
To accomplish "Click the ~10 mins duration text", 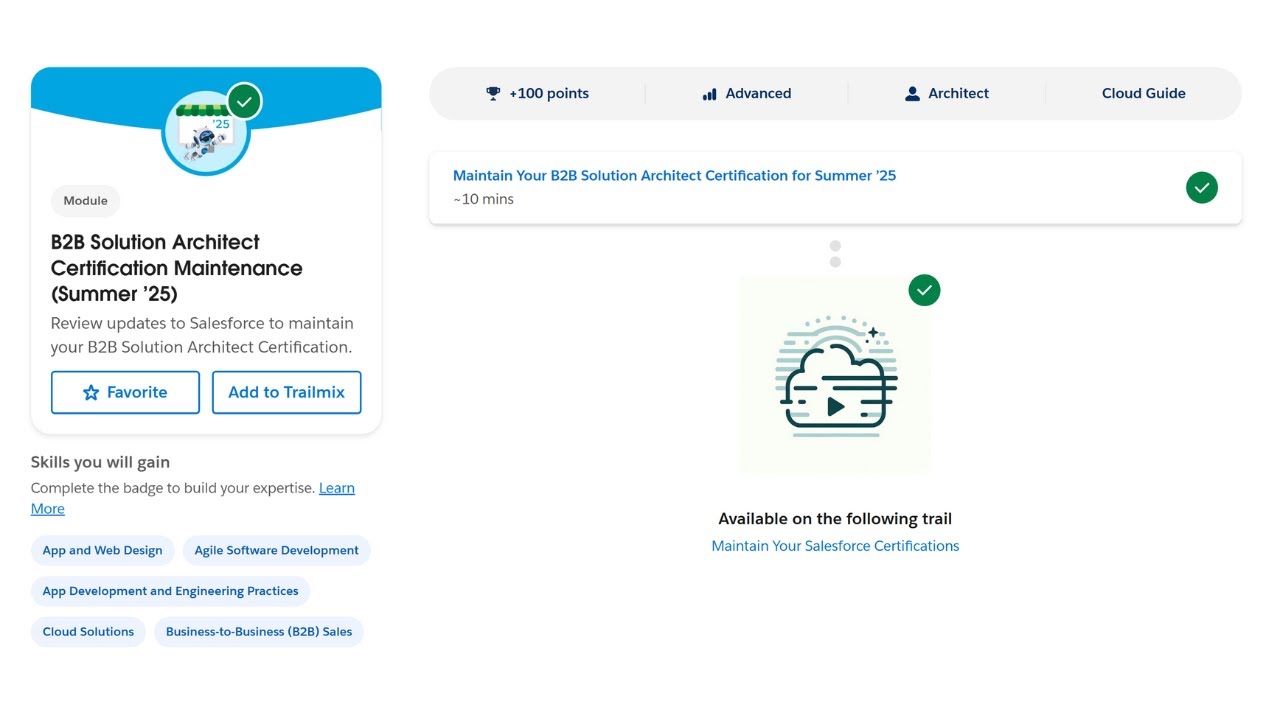I will (x=483, y=199).
